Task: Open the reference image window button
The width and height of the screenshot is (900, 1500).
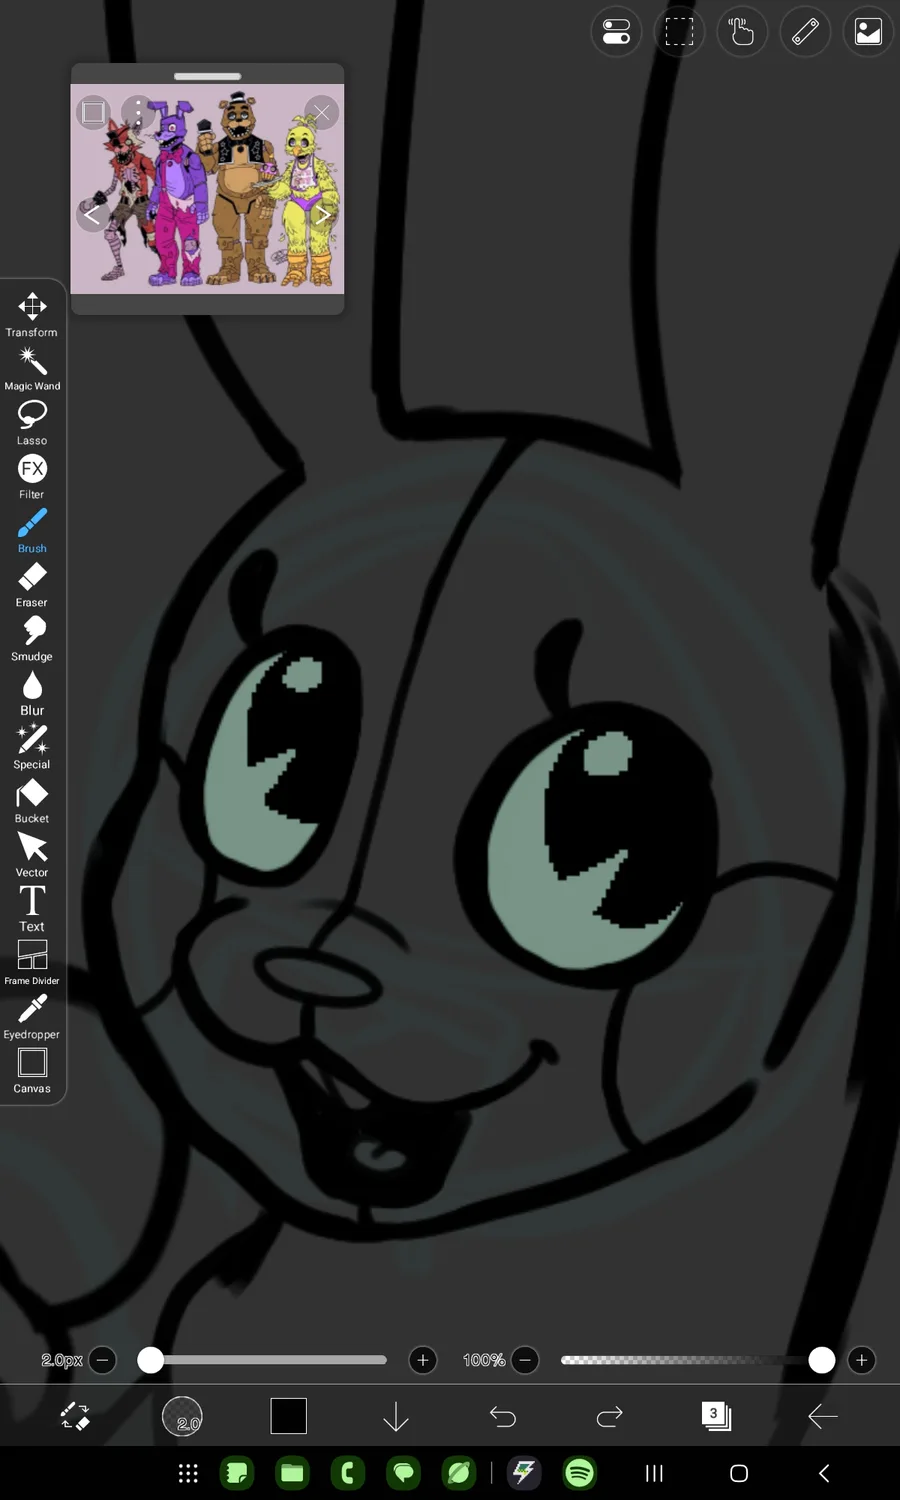Action: pyautogui.click(x=868, y=32)
